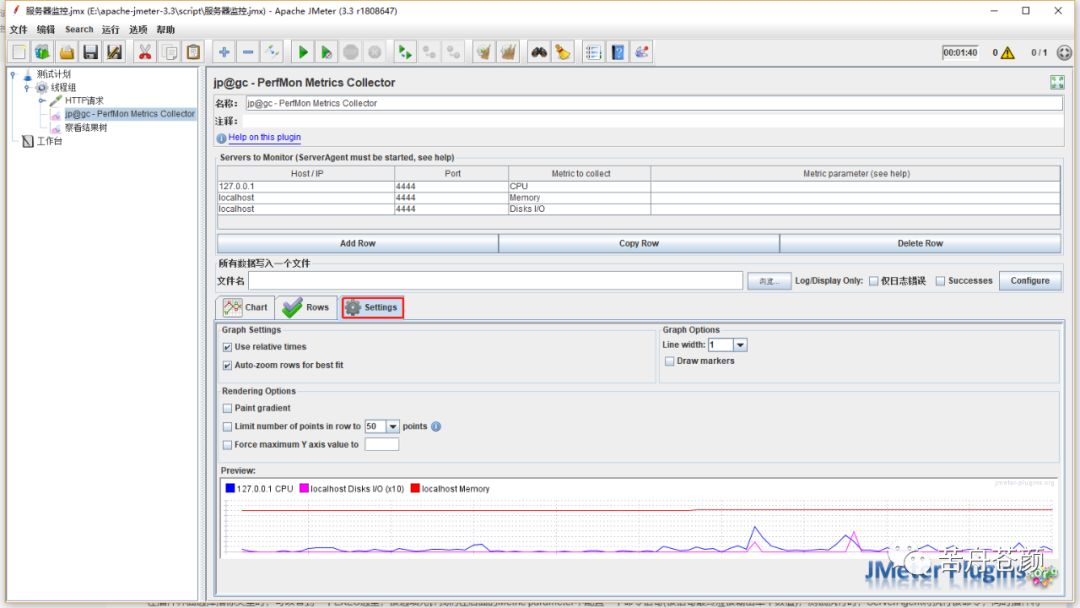Open the Help on this plugin link

point(264,138)
